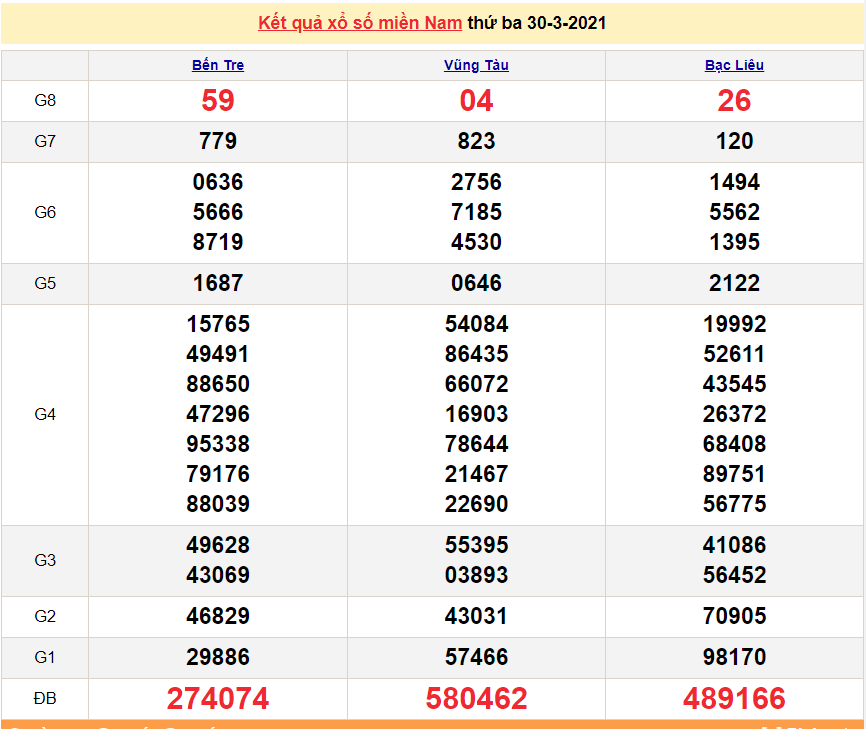Select the Bến Tre special prize 274074
Screen dimensions: 866x729
click(218, 698)
